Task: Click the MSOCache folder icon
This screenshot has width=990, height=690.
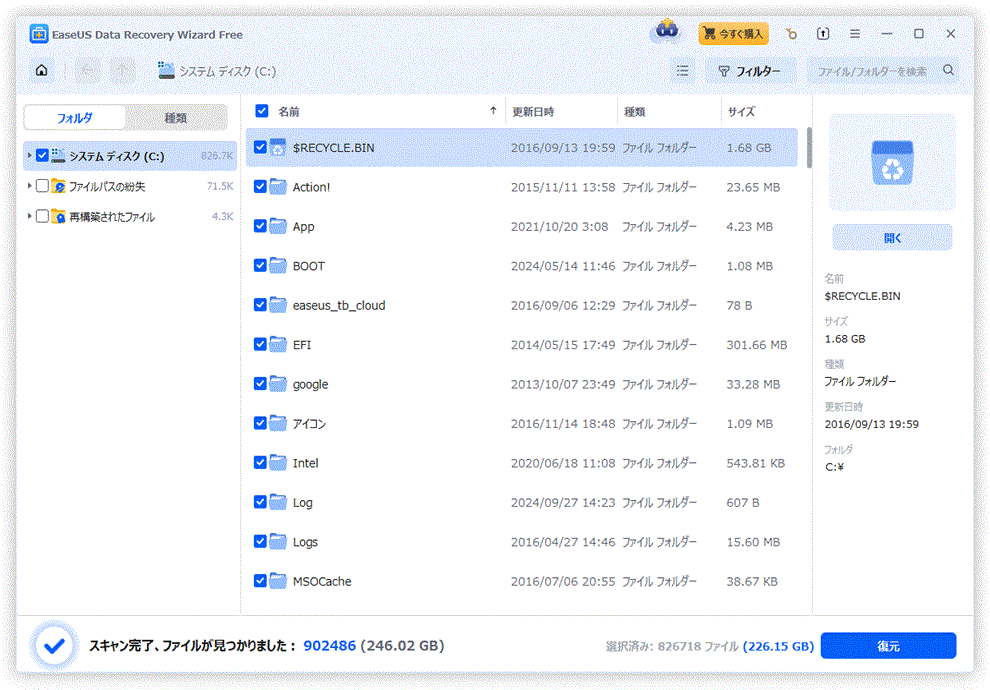Action: click(x=278, y=581)
